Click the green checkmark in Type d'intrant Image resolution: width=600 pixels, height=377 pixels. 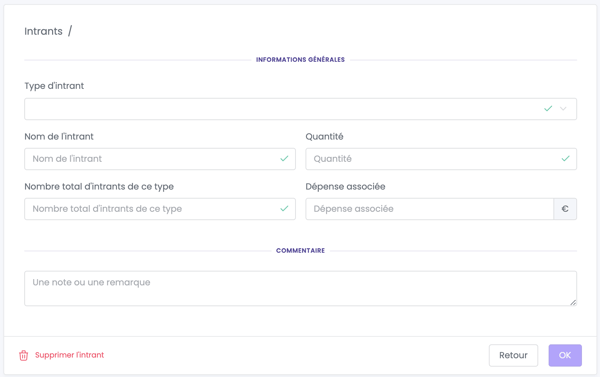coord(548,109)
